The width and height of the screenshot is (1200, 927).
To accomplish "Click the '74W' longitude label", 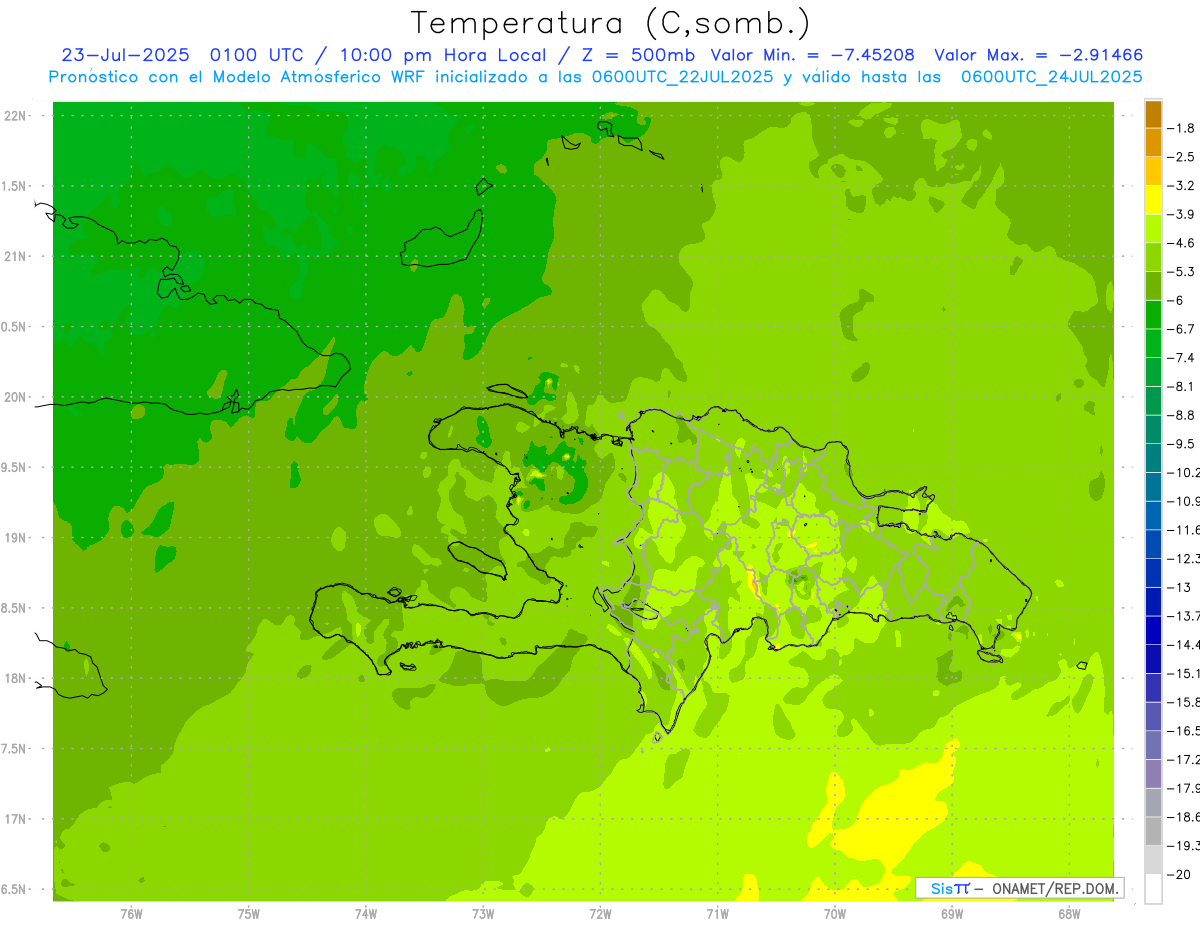I will tap(366, 913).
